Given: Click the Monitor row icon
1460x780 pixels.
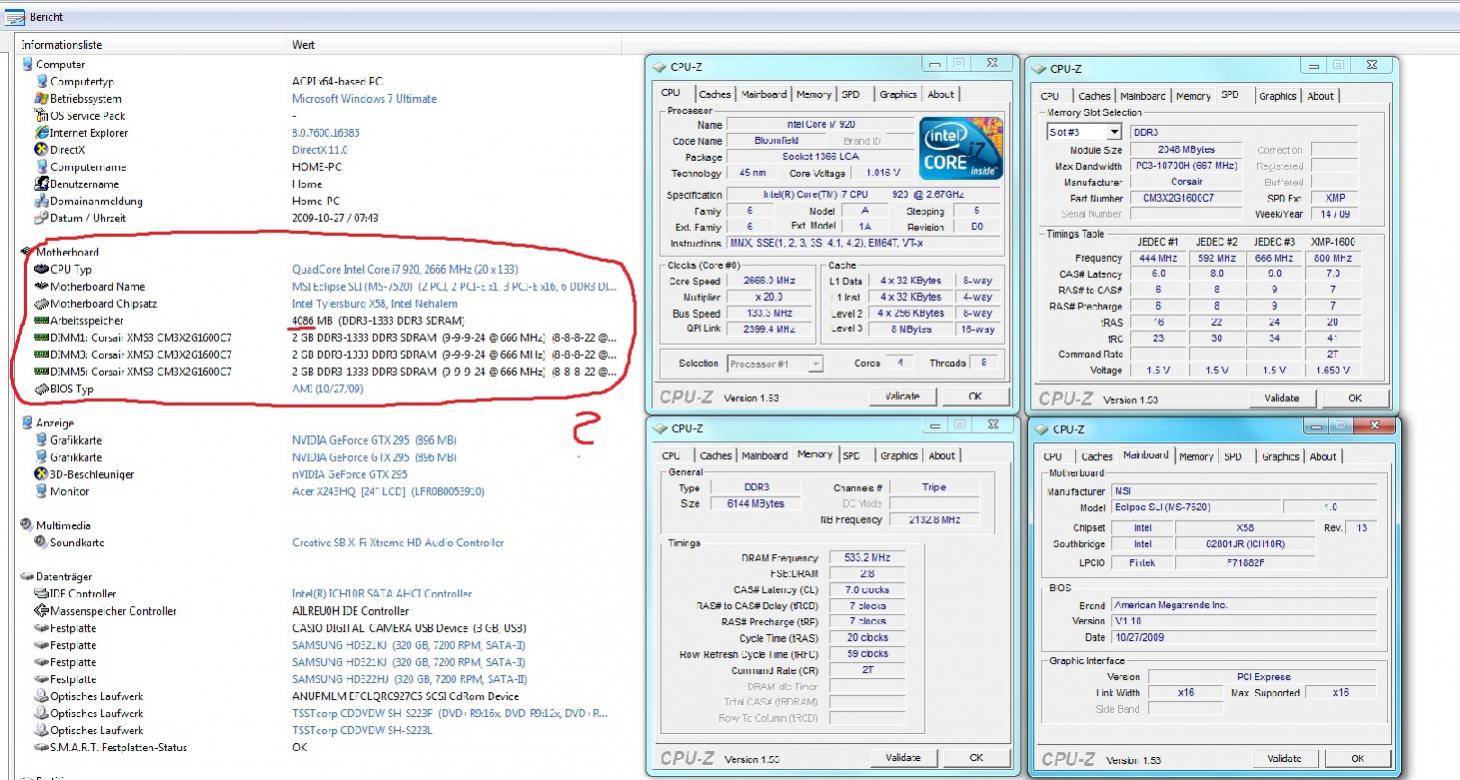Looking at the screenshot, I should 42,491.
